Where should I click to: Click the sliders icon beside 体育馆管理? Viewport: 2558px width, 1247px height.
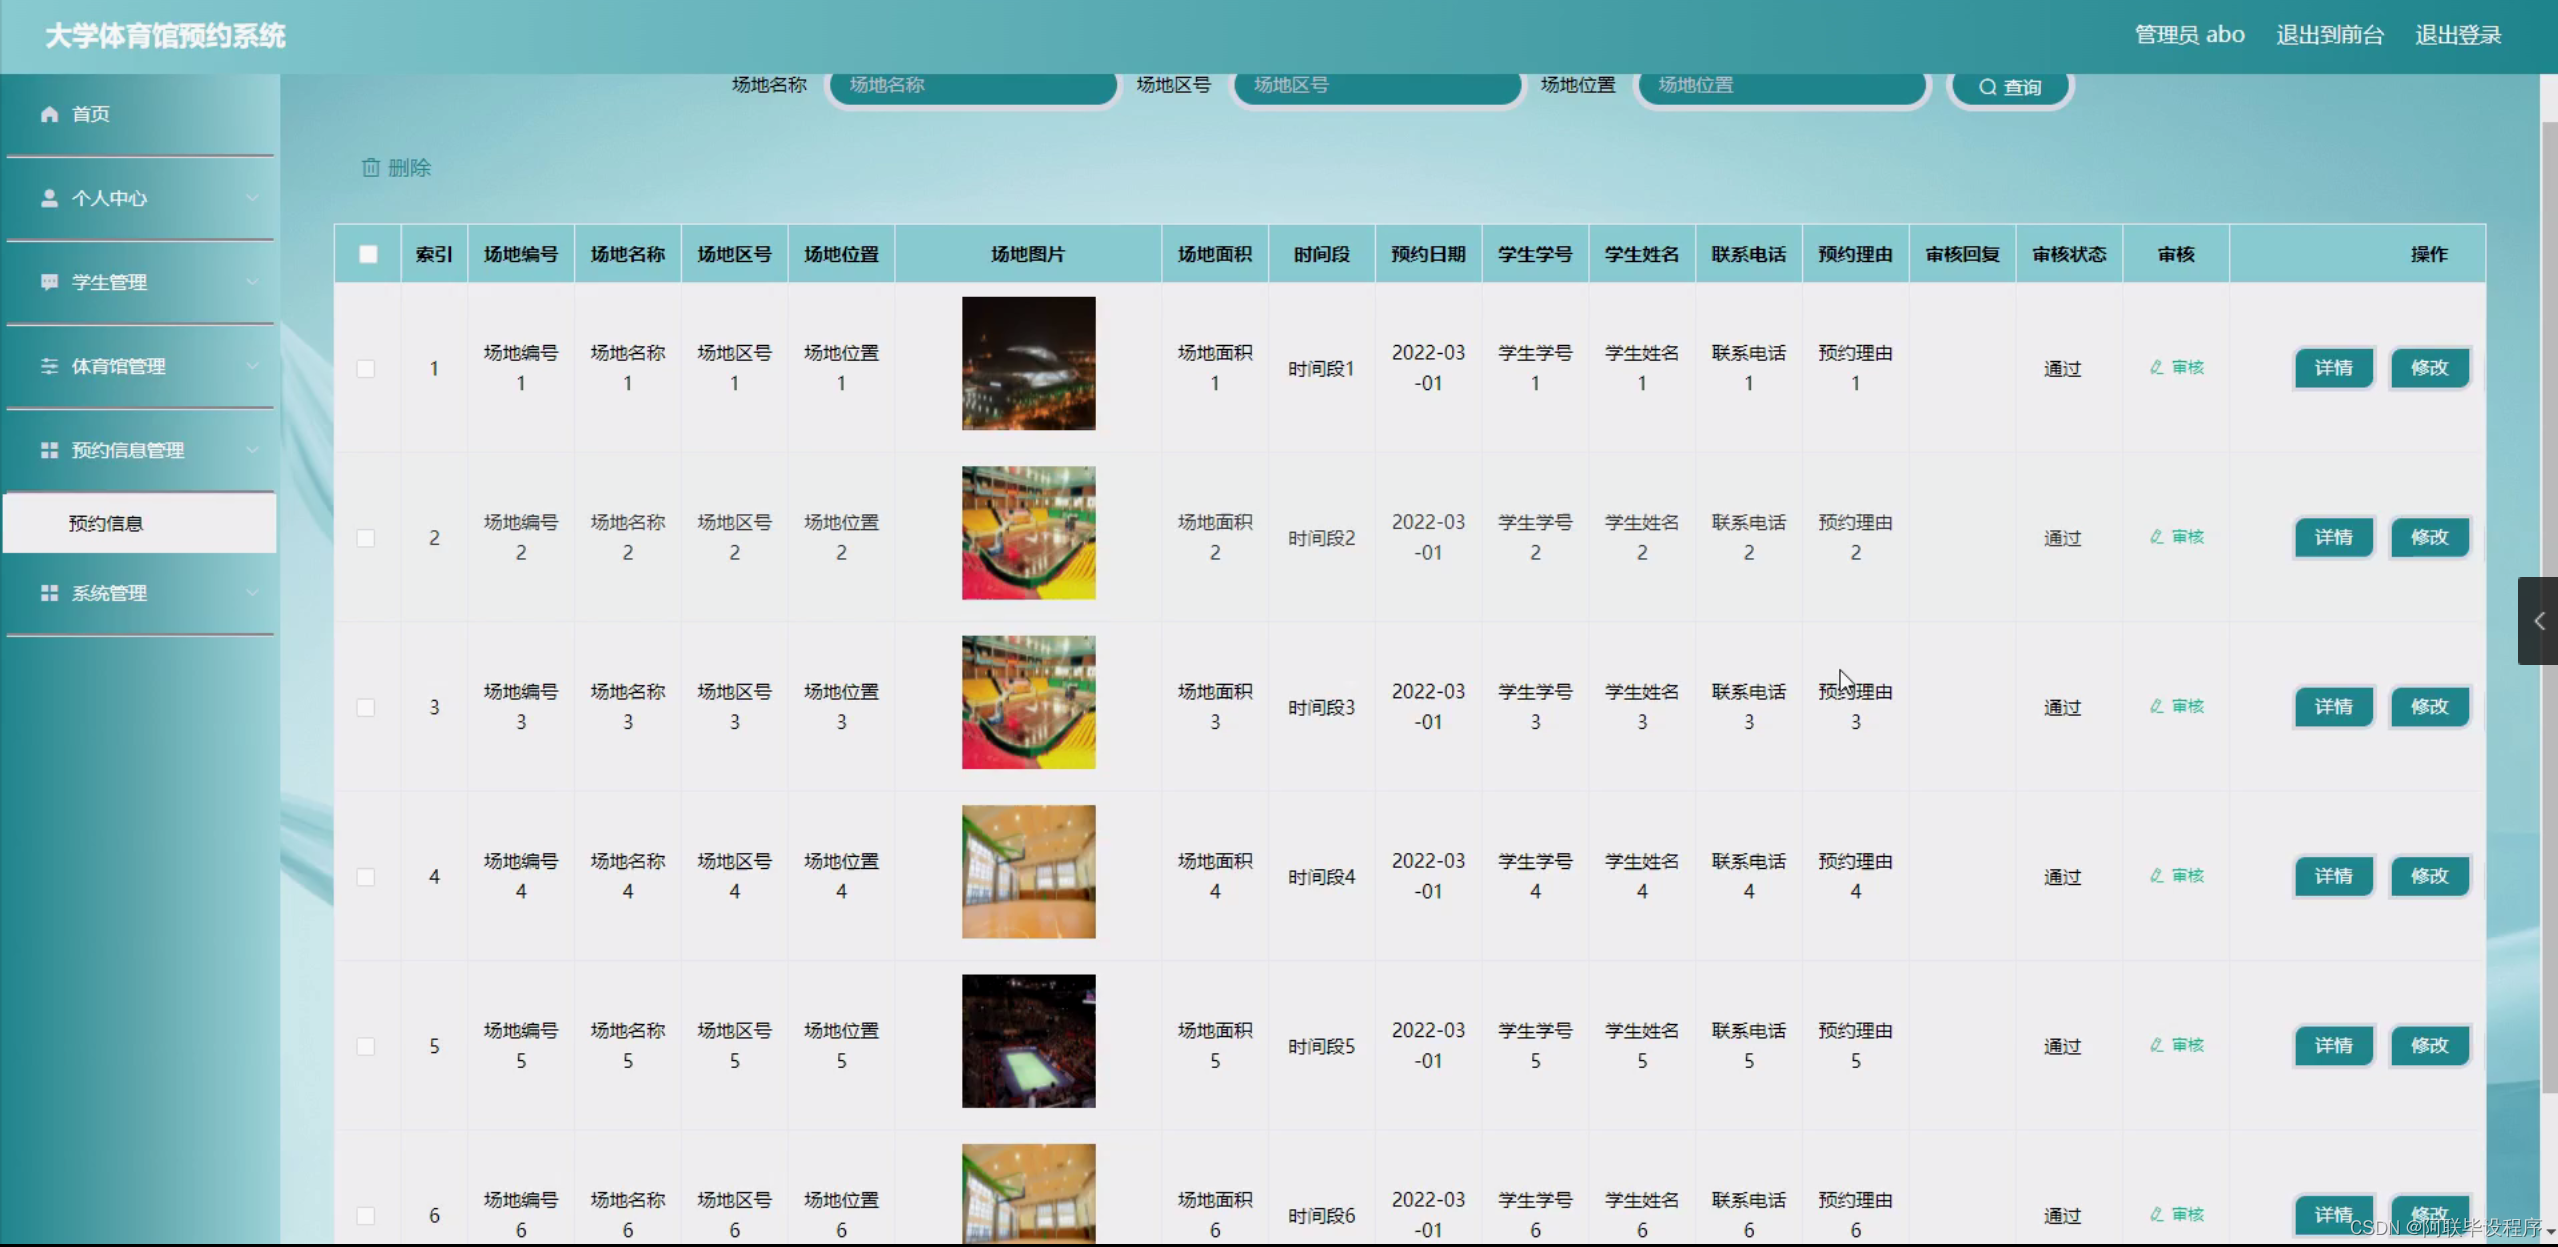[49, 366]
